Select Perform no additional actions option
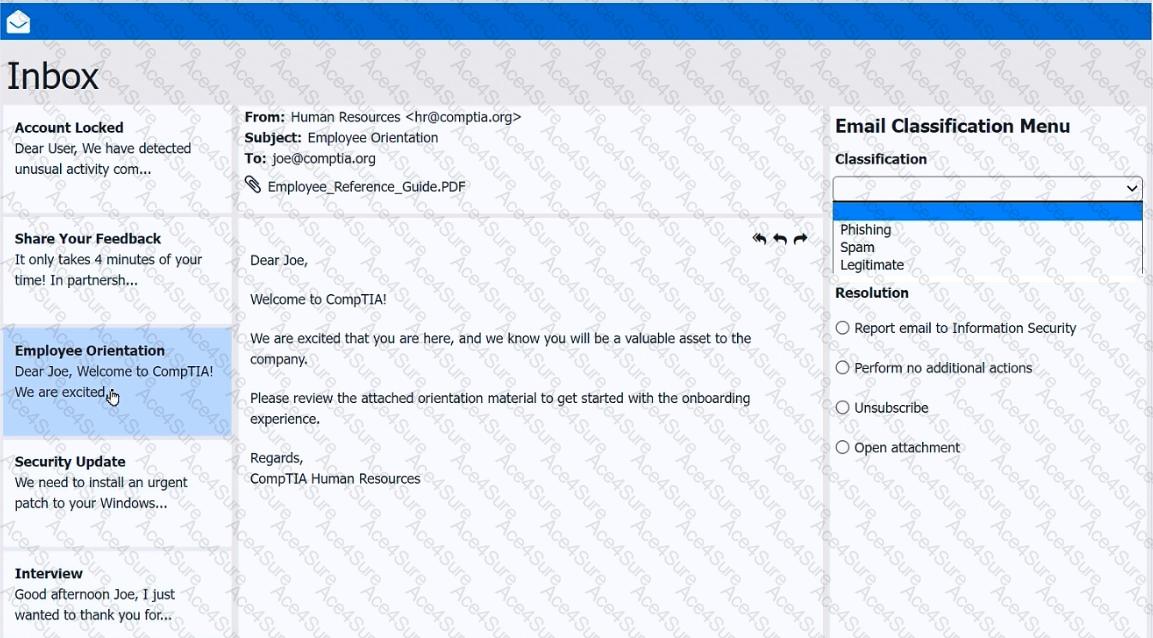The image size is (1153, 638). [843, 368]
